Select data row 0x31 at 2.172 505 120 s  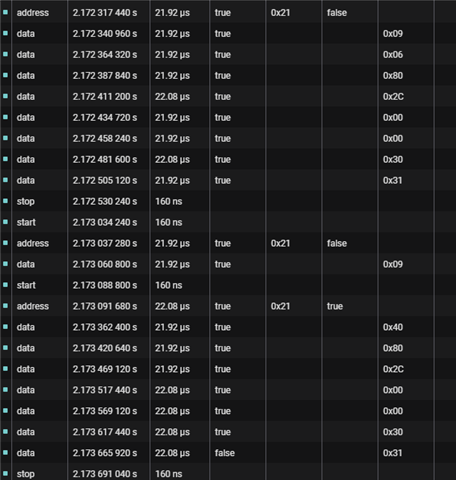tap(228, 180)
